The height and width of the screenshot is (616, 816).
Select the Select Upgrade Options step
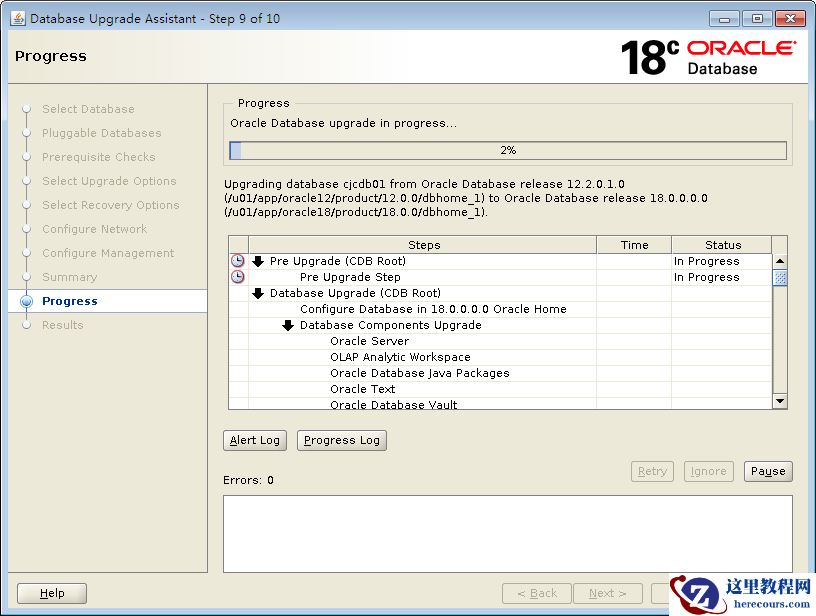coord(109,181)
